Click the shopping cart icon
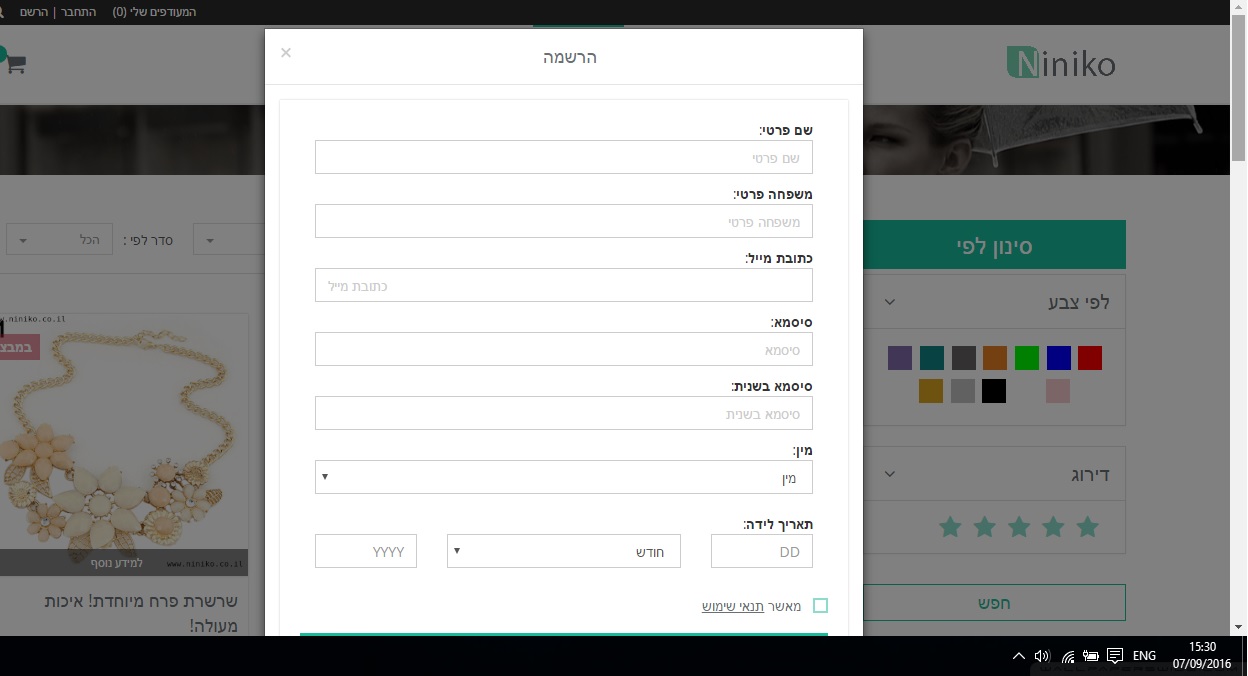This screenshot has width=1248, height=676. tap(14, 64)
